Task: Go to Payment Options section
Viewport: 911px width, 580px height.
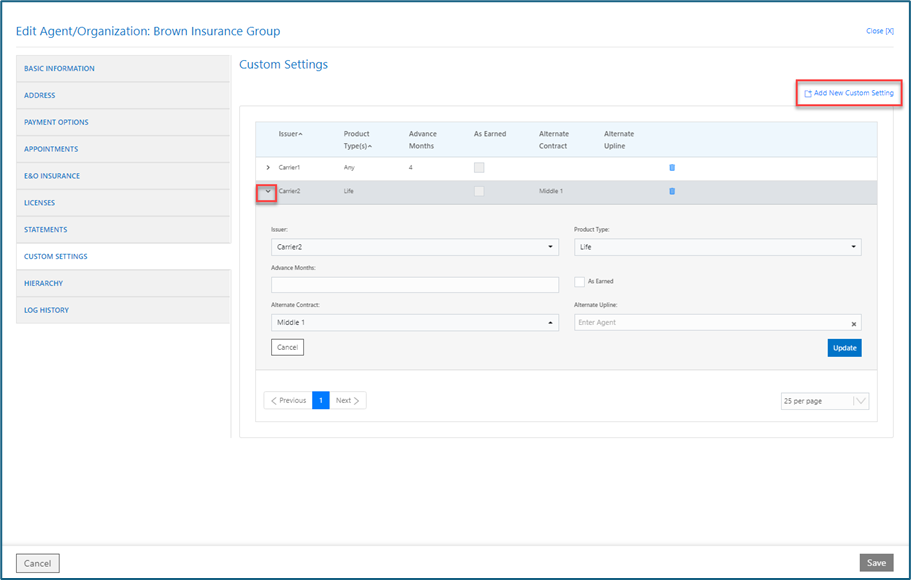Action: coord(123,122)
